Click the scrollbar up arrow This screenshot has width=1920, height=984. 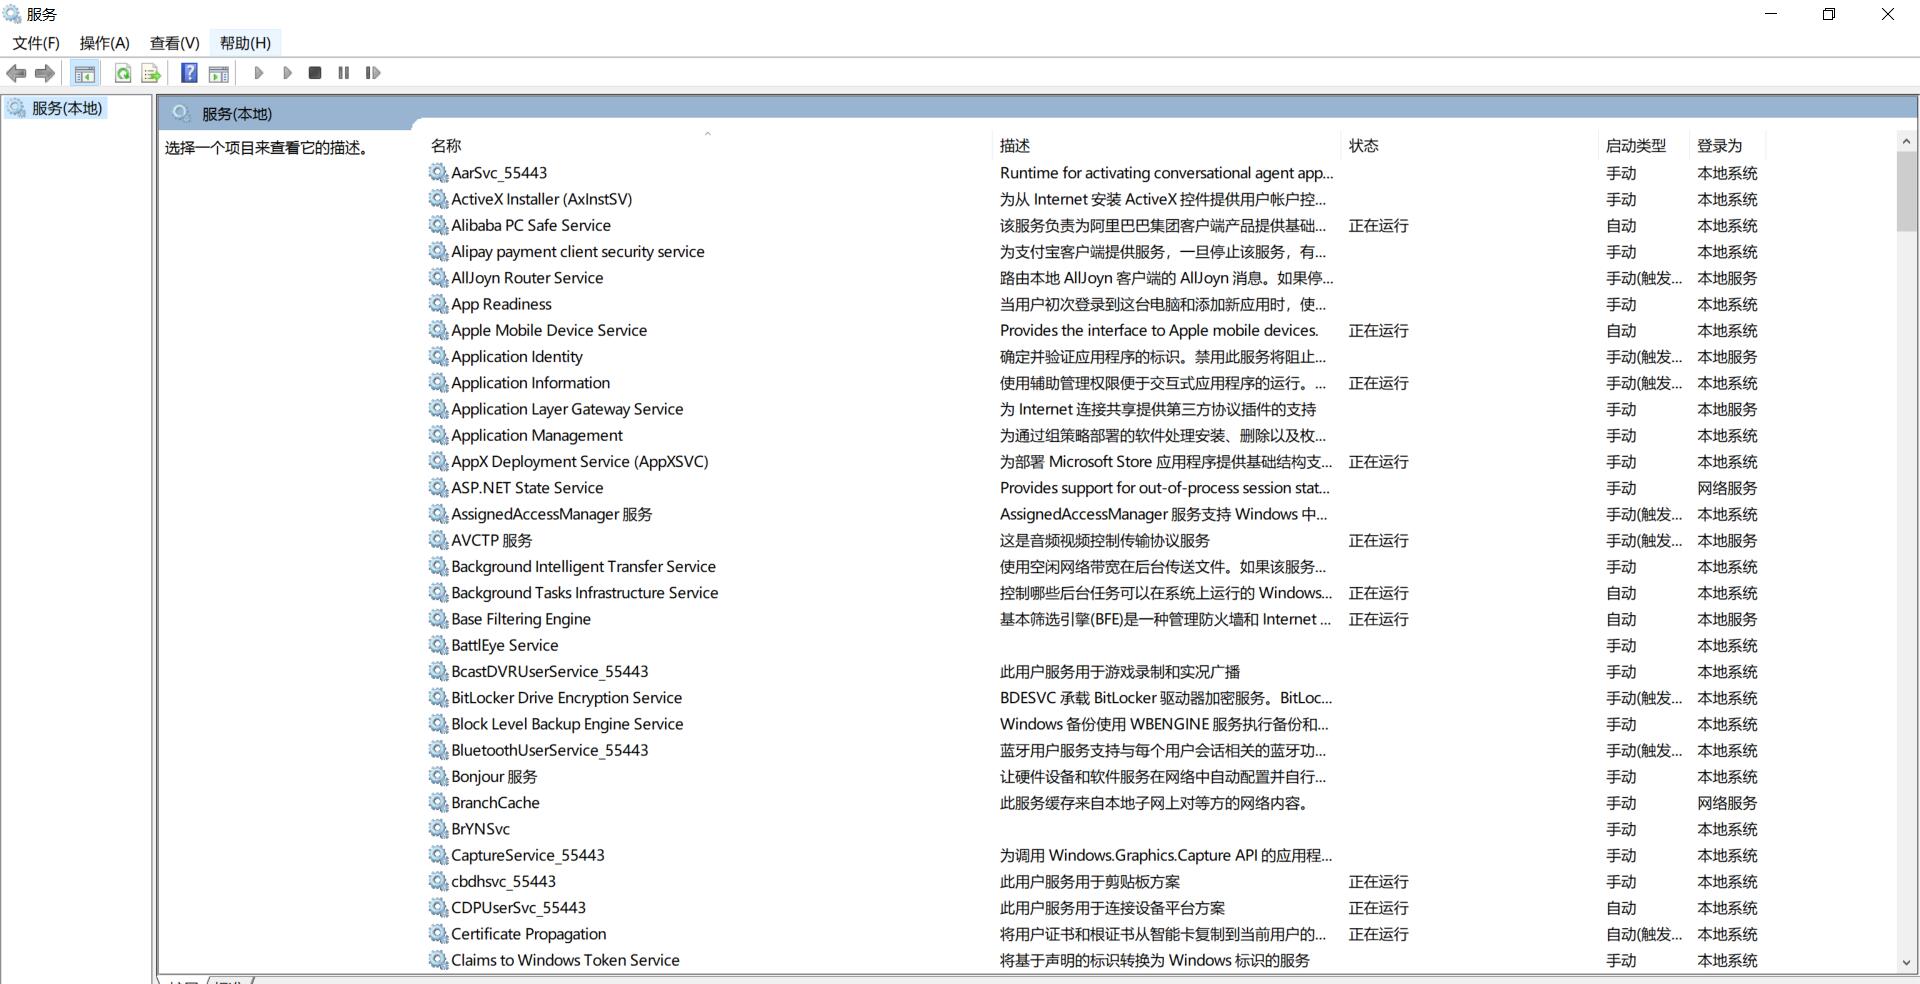[1906, 142]
